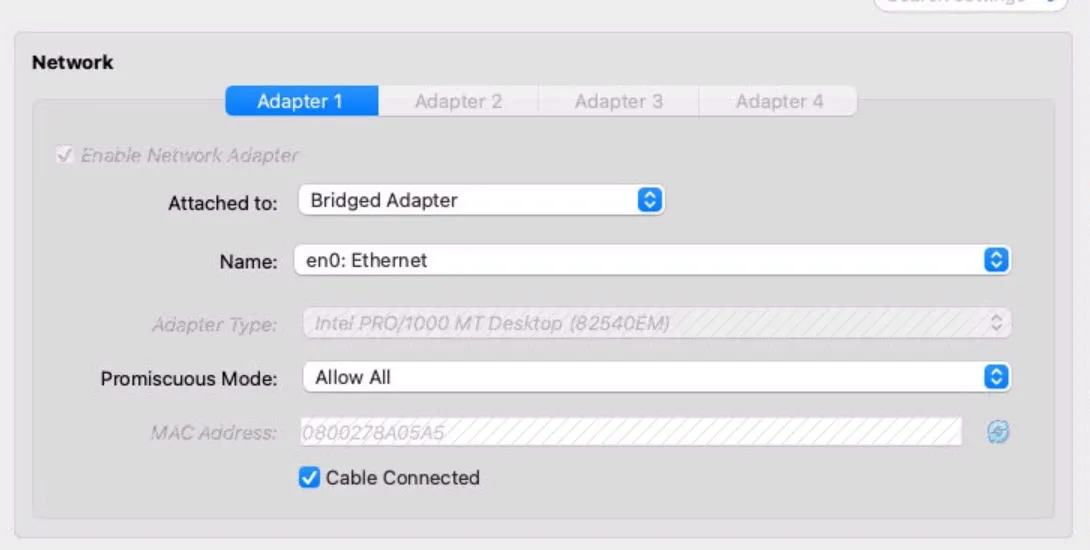Image resolution: width=1090 pixels, height=550 pixels.
Task: Generate a new random MAC address
Action: click(x=997, y=432)
